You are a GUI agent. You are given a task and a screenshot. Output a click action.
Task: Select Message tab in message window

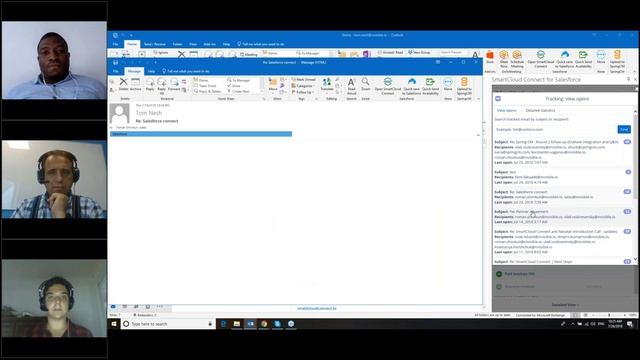pyautogui.click(x=134, y=71)
